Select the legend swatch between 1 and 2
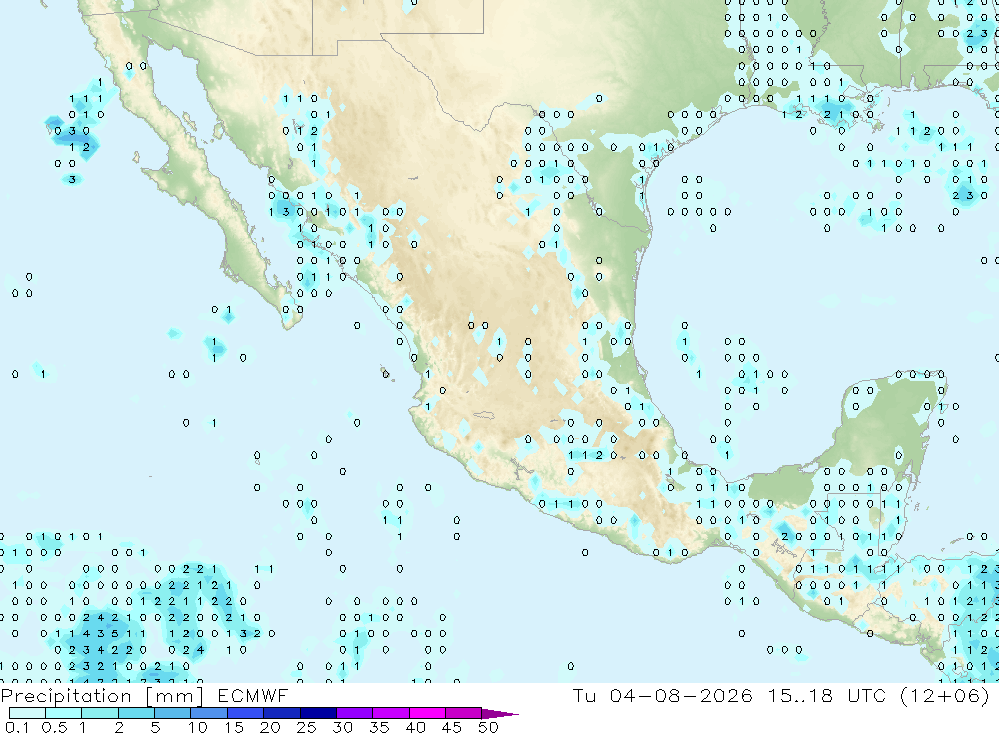 (x=100, y=713)
